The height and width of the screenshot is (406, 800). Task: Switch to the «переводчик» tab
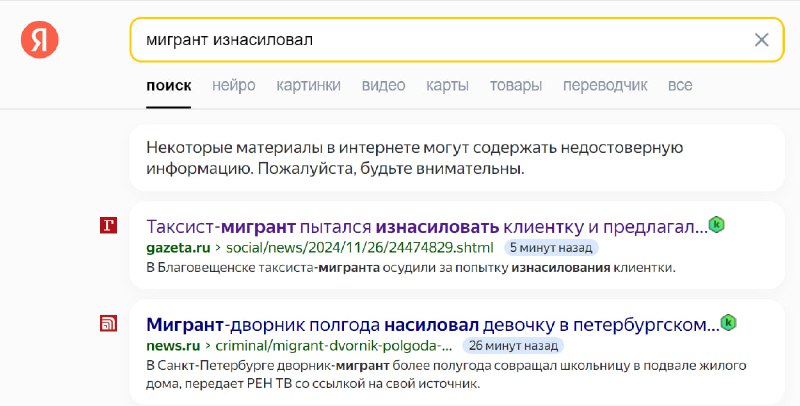pyautogui.click(x=605, y=85)
